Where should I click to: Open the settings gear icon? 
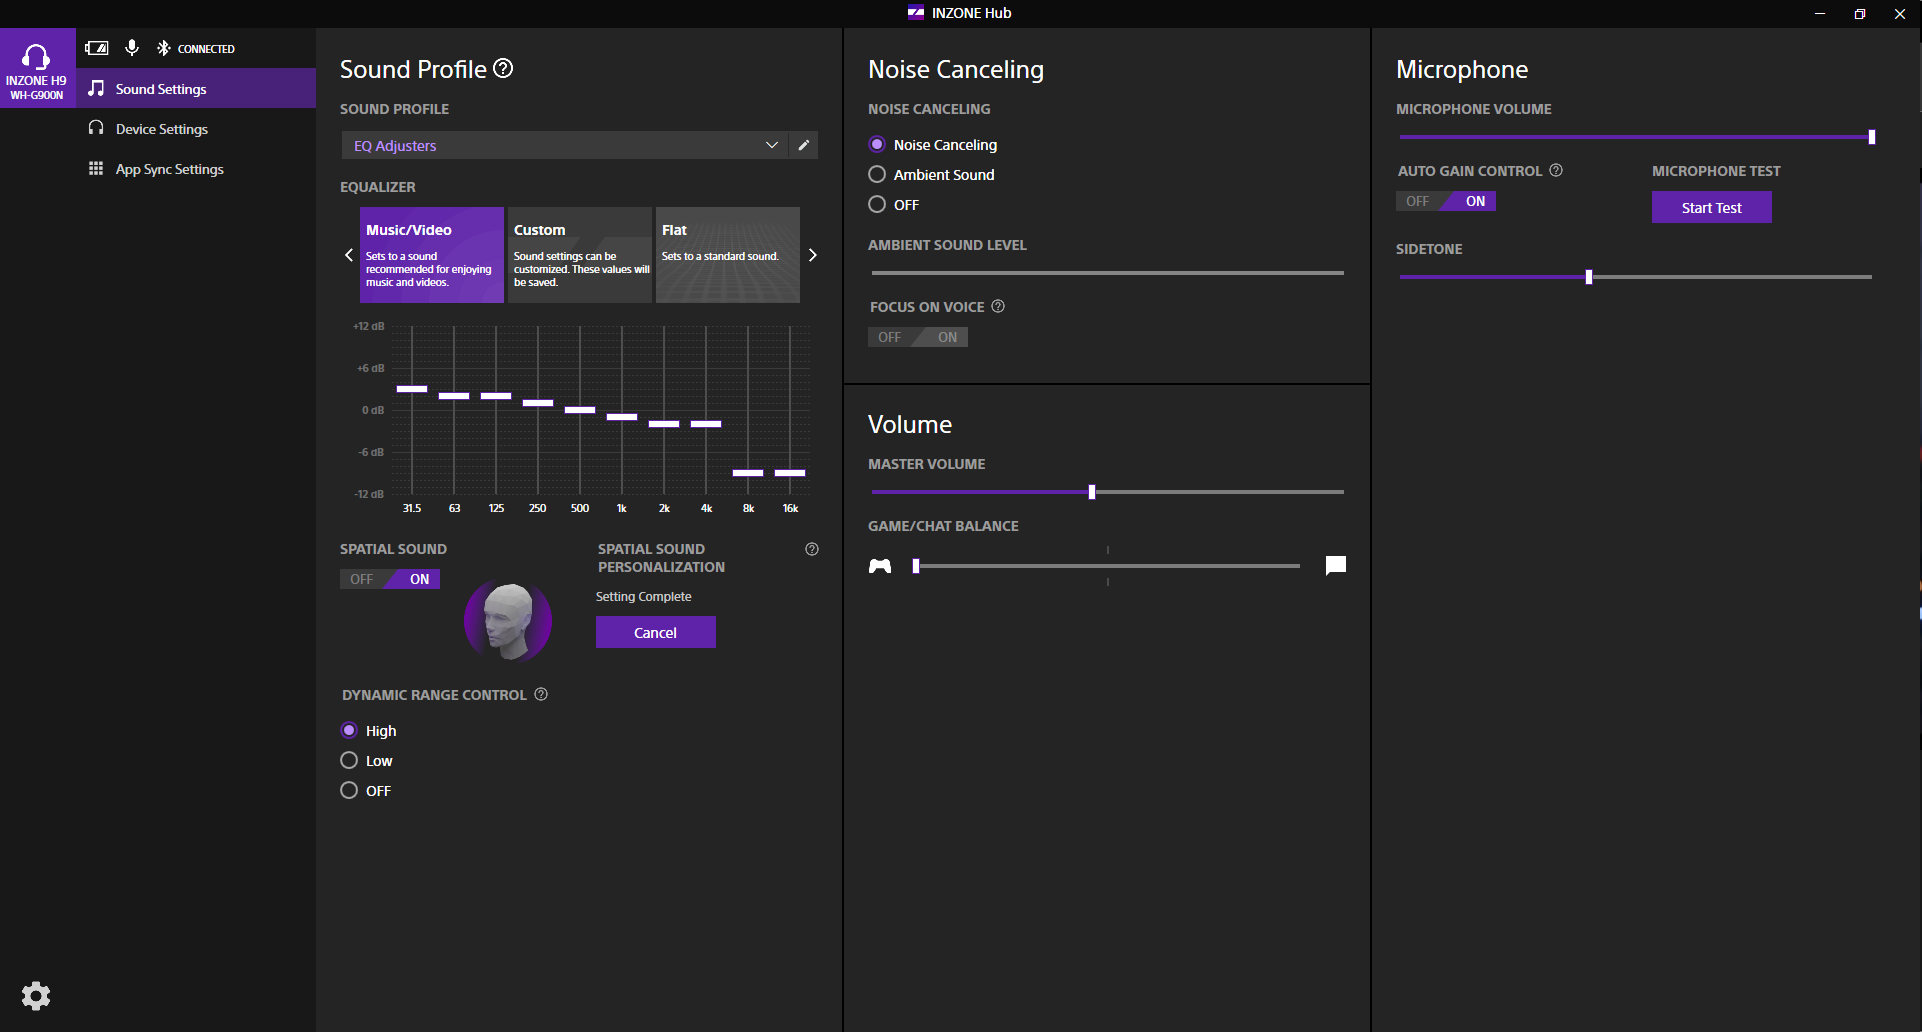(x=36, y=995)
